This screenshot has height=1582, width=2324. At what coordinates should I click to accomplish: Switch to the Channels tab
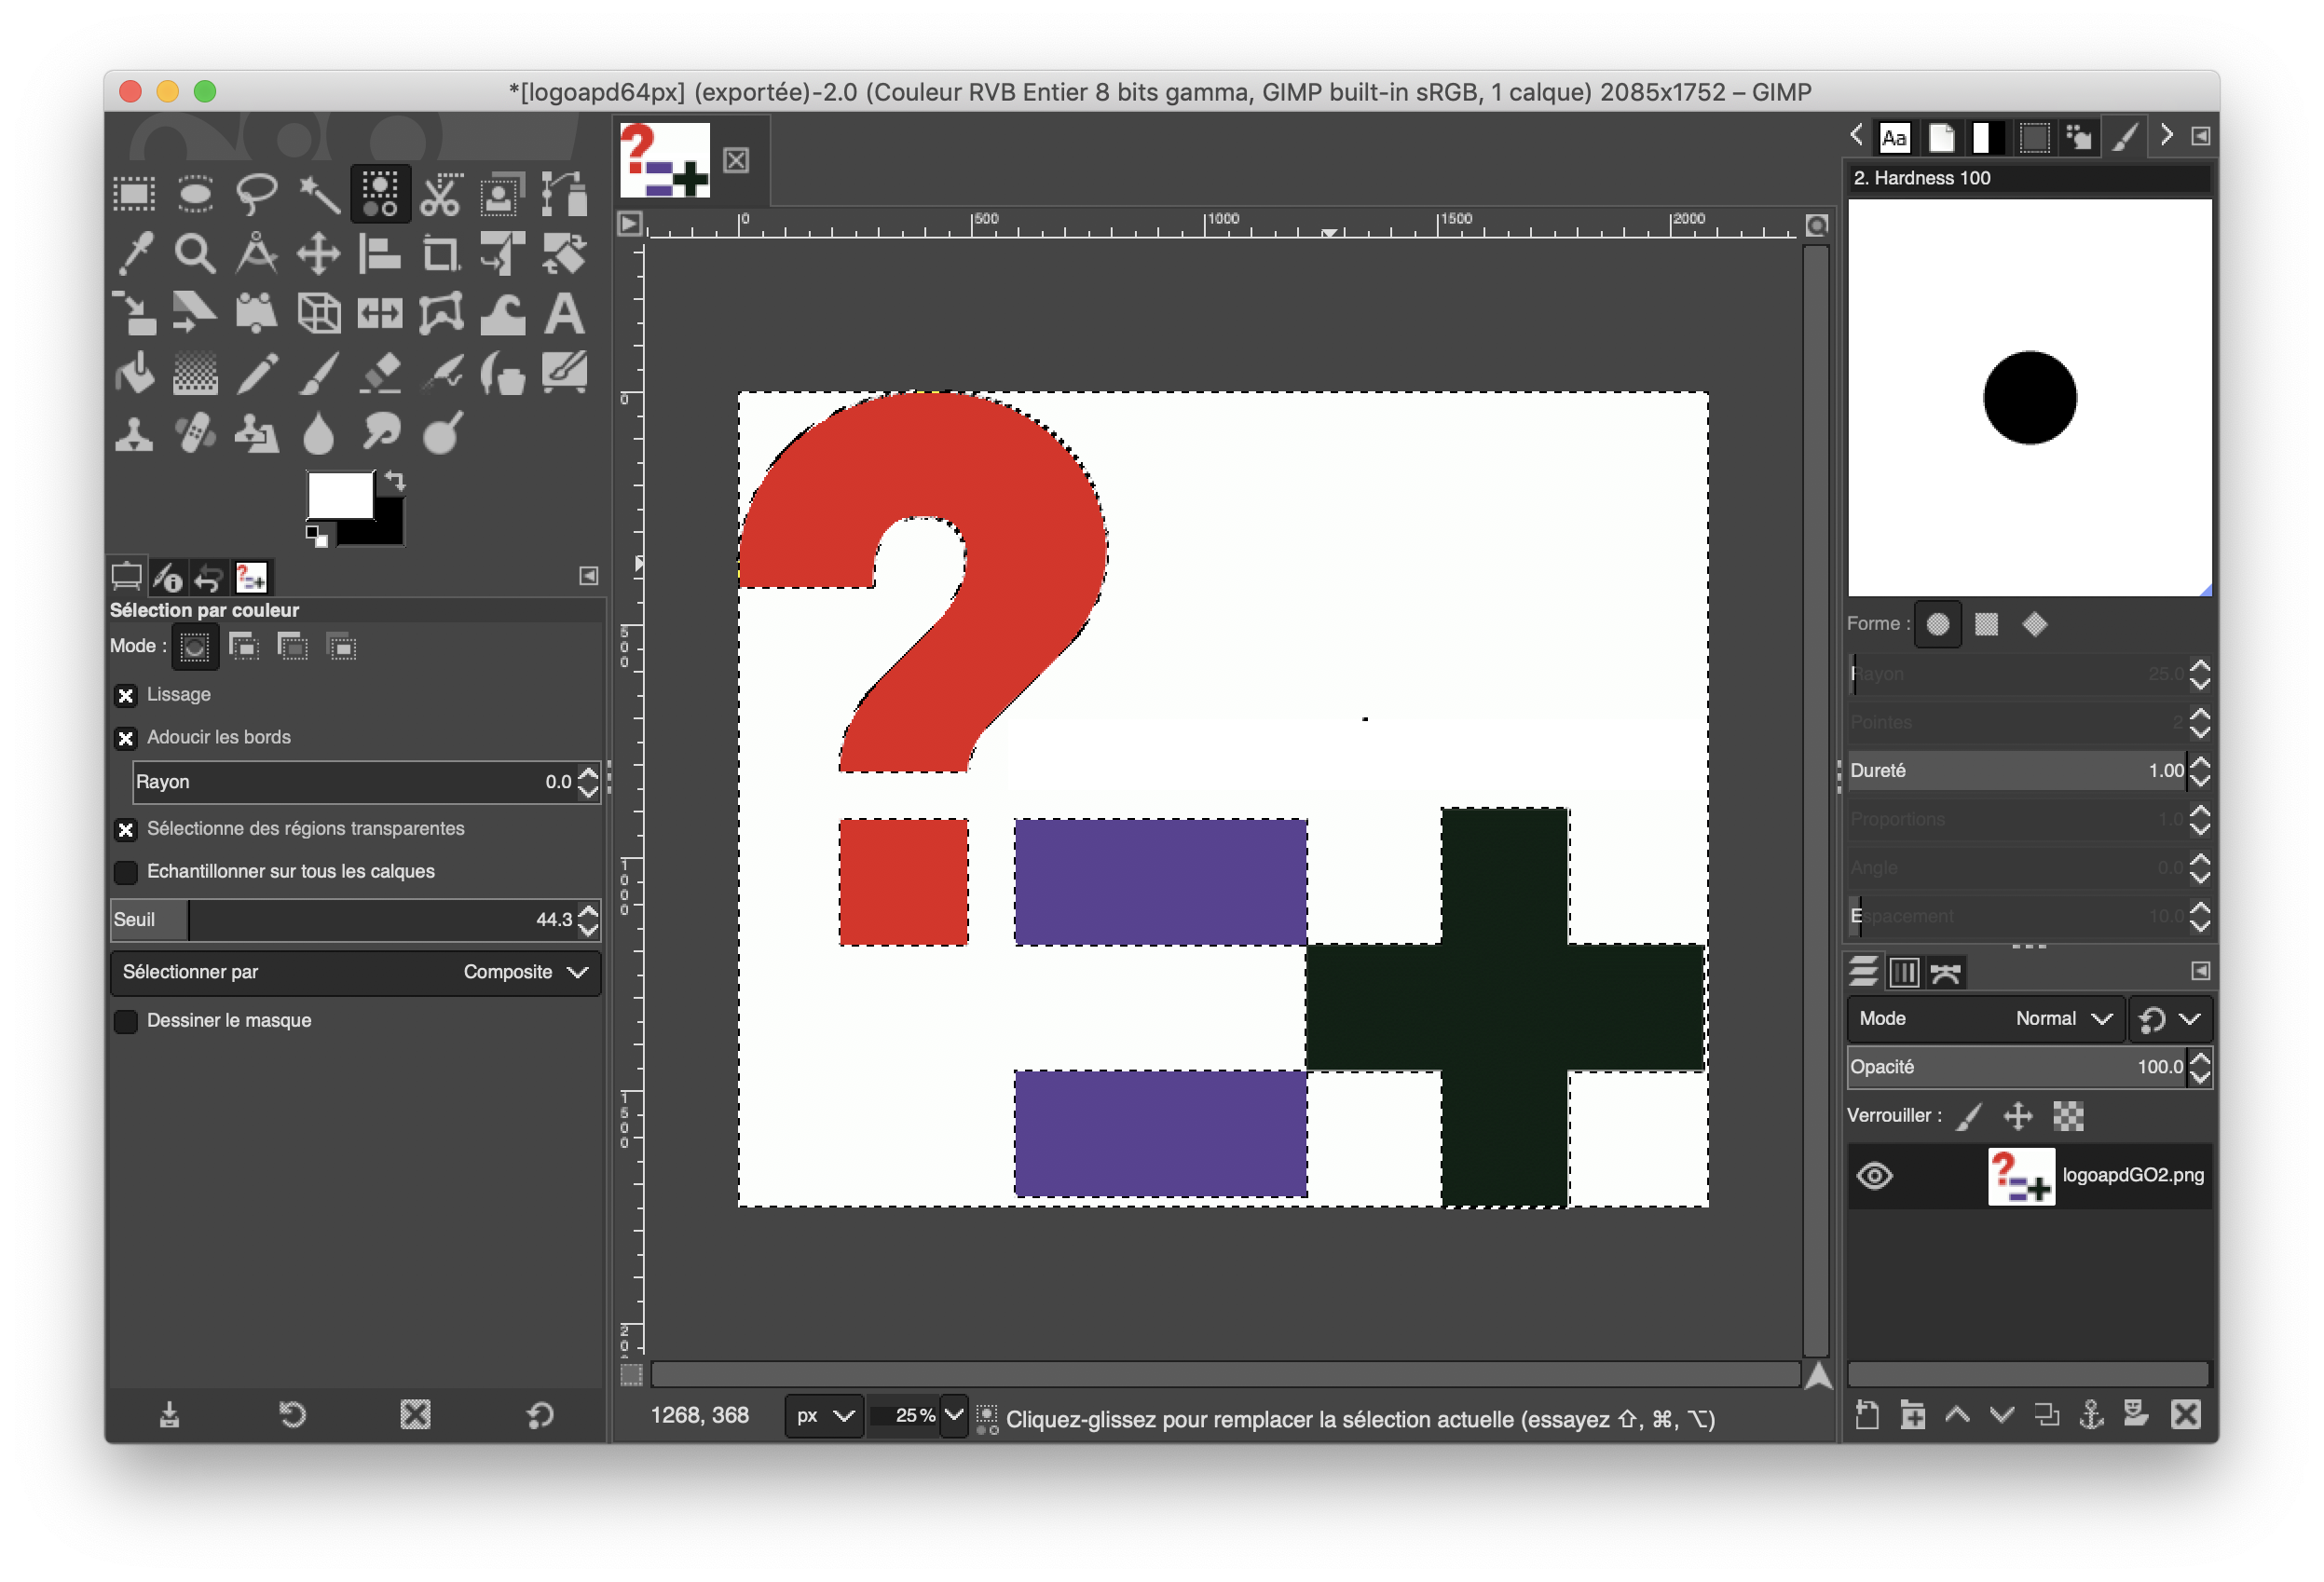pyautogui.click(x=1904, y=972)
